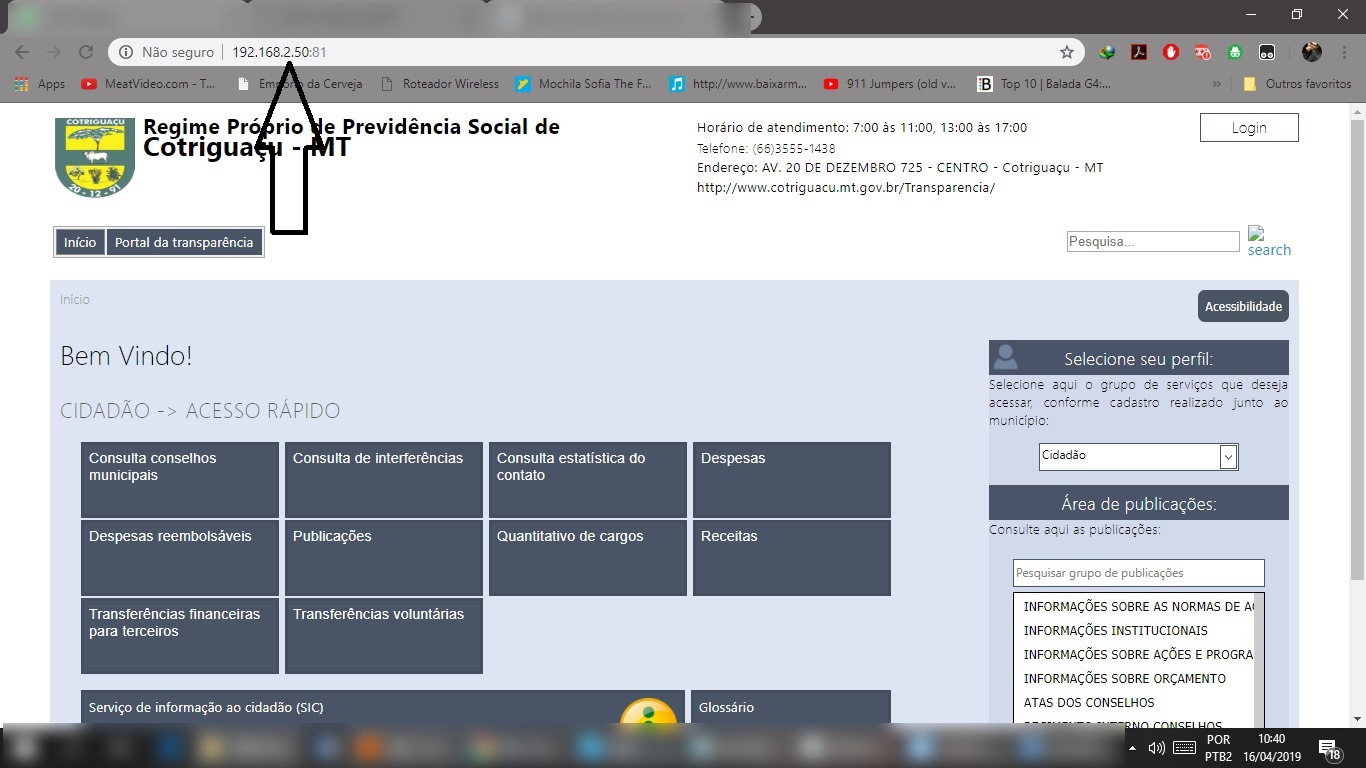Click the Login button
Image resolution: width=1366 pixels, height=768 pixels.
(x=1249, y=127)
